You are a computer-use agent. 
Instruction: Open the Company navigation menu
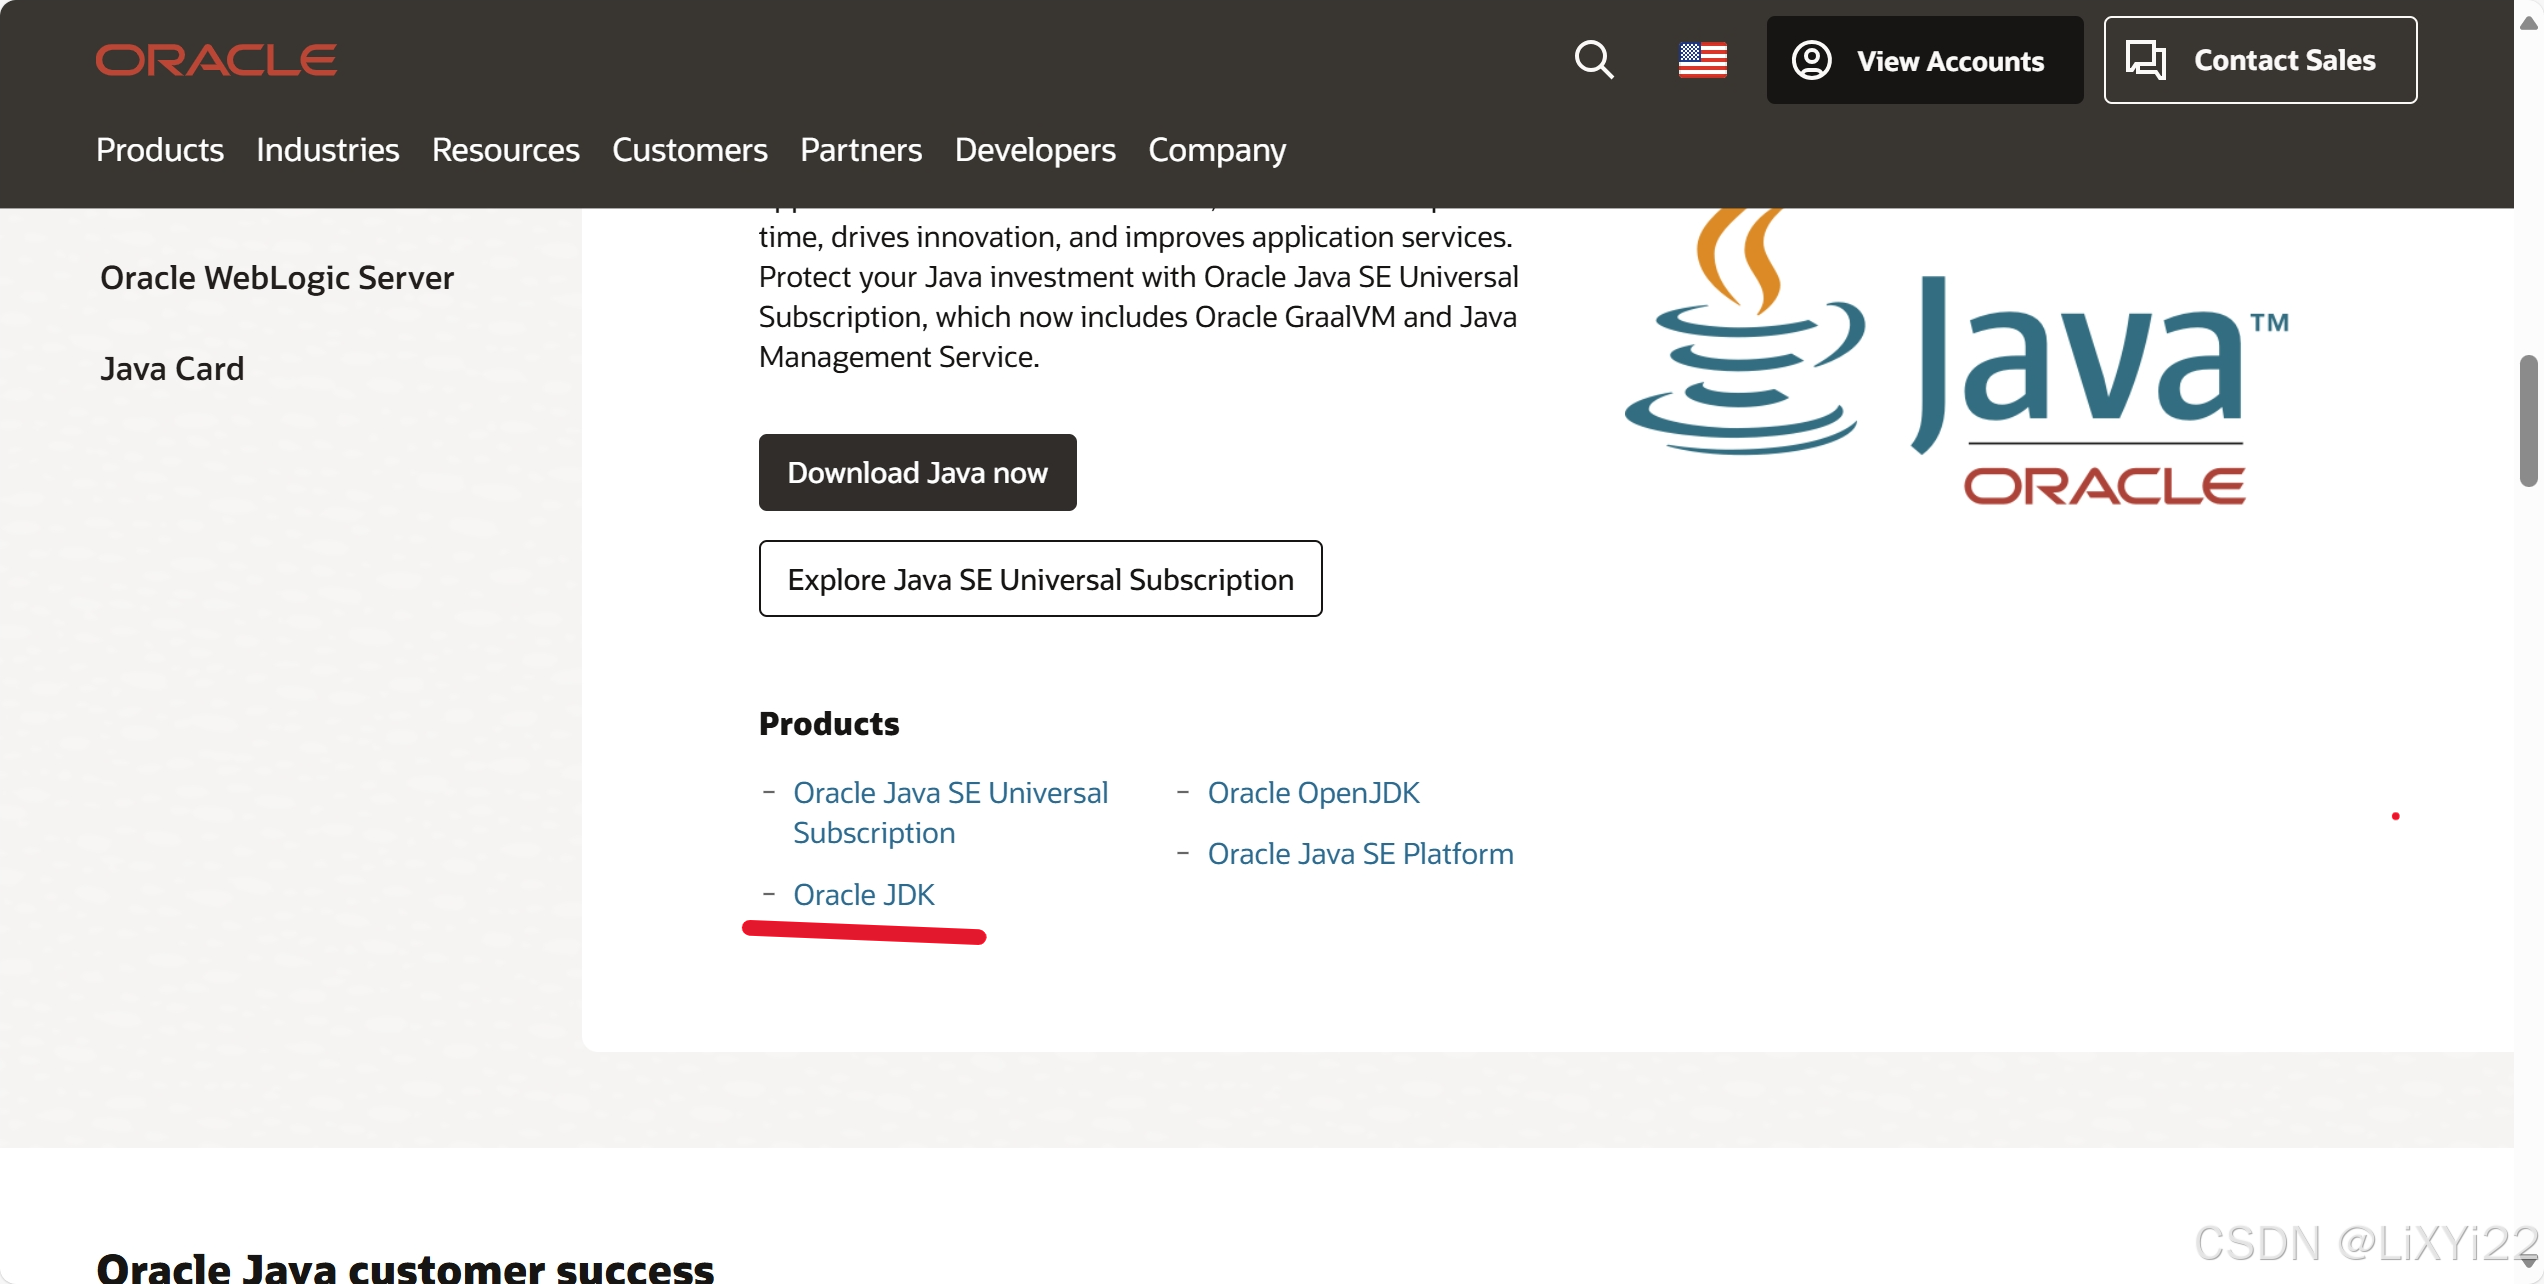pos(1216,150)
